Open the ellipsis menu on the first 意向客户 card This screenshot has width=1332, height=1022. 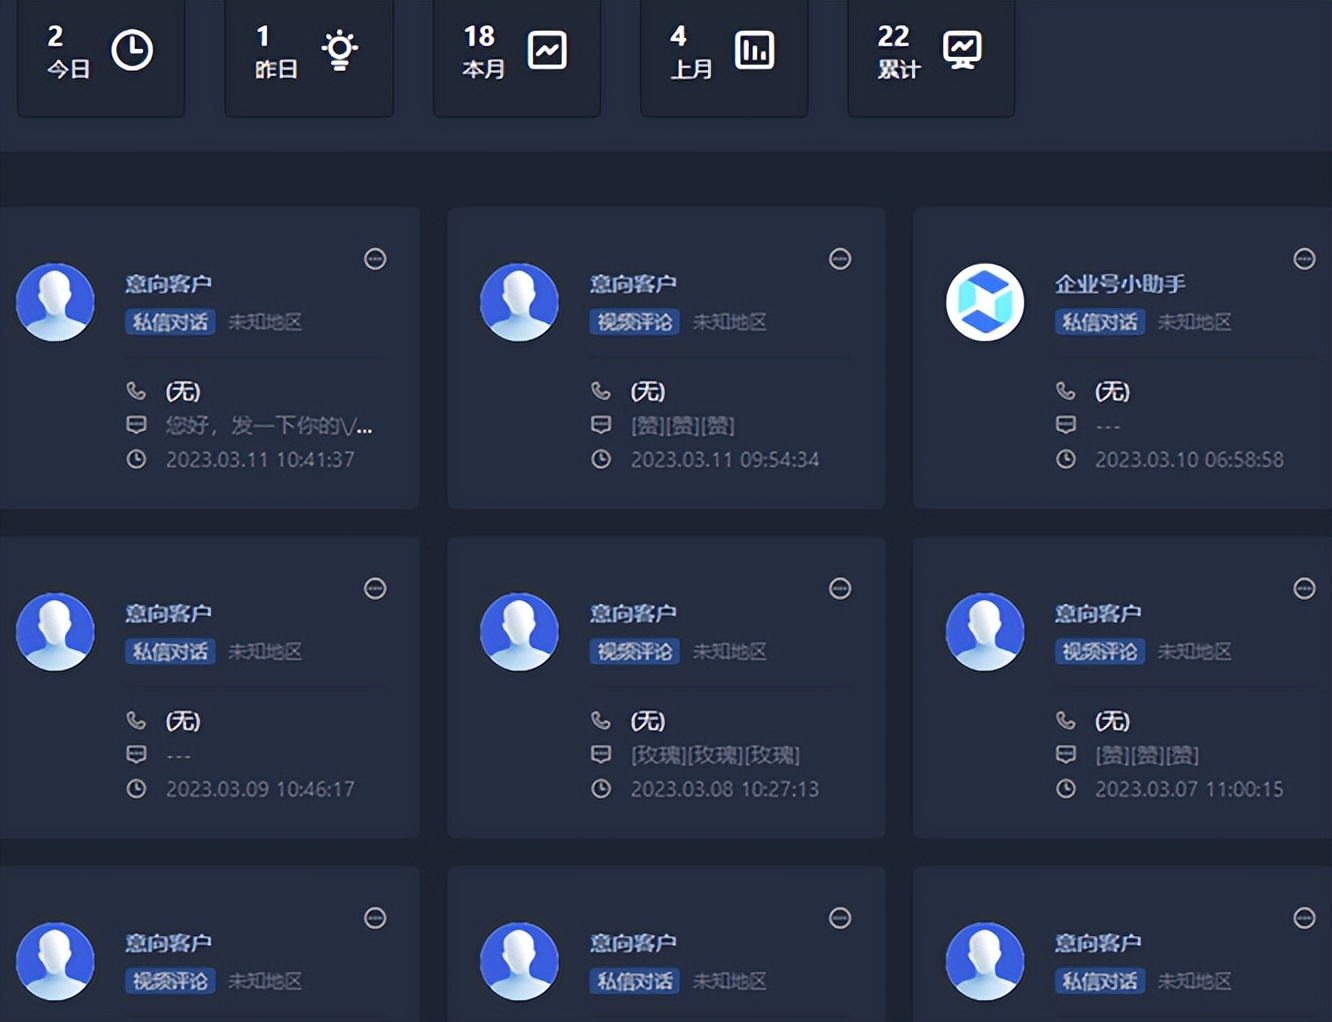(375, 259)
